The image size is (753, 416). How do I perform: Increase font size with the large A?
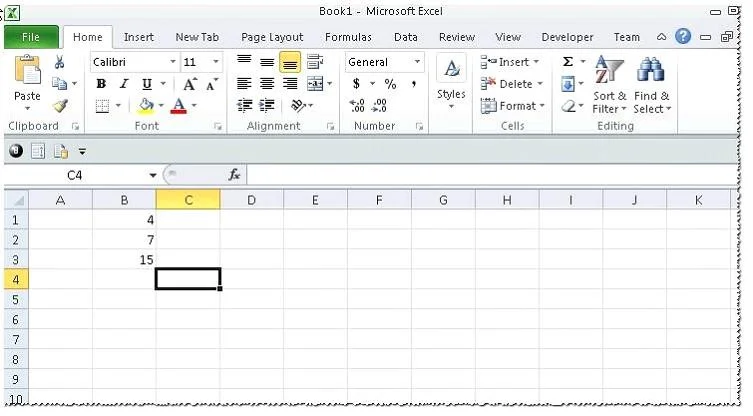click(190, 84)
